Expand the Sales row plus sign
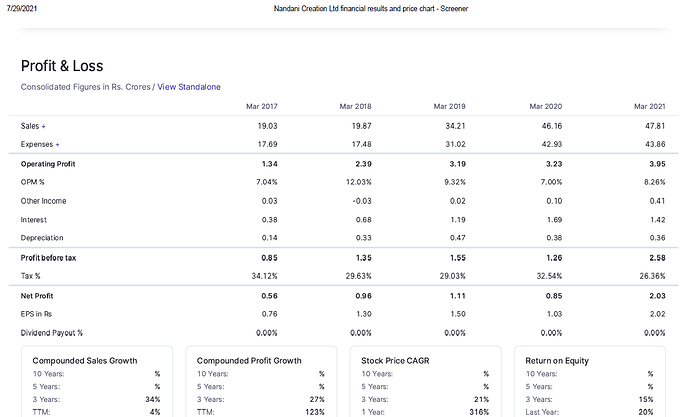Image resolution: width=690 pixels, height=417 pixels. 44,126
